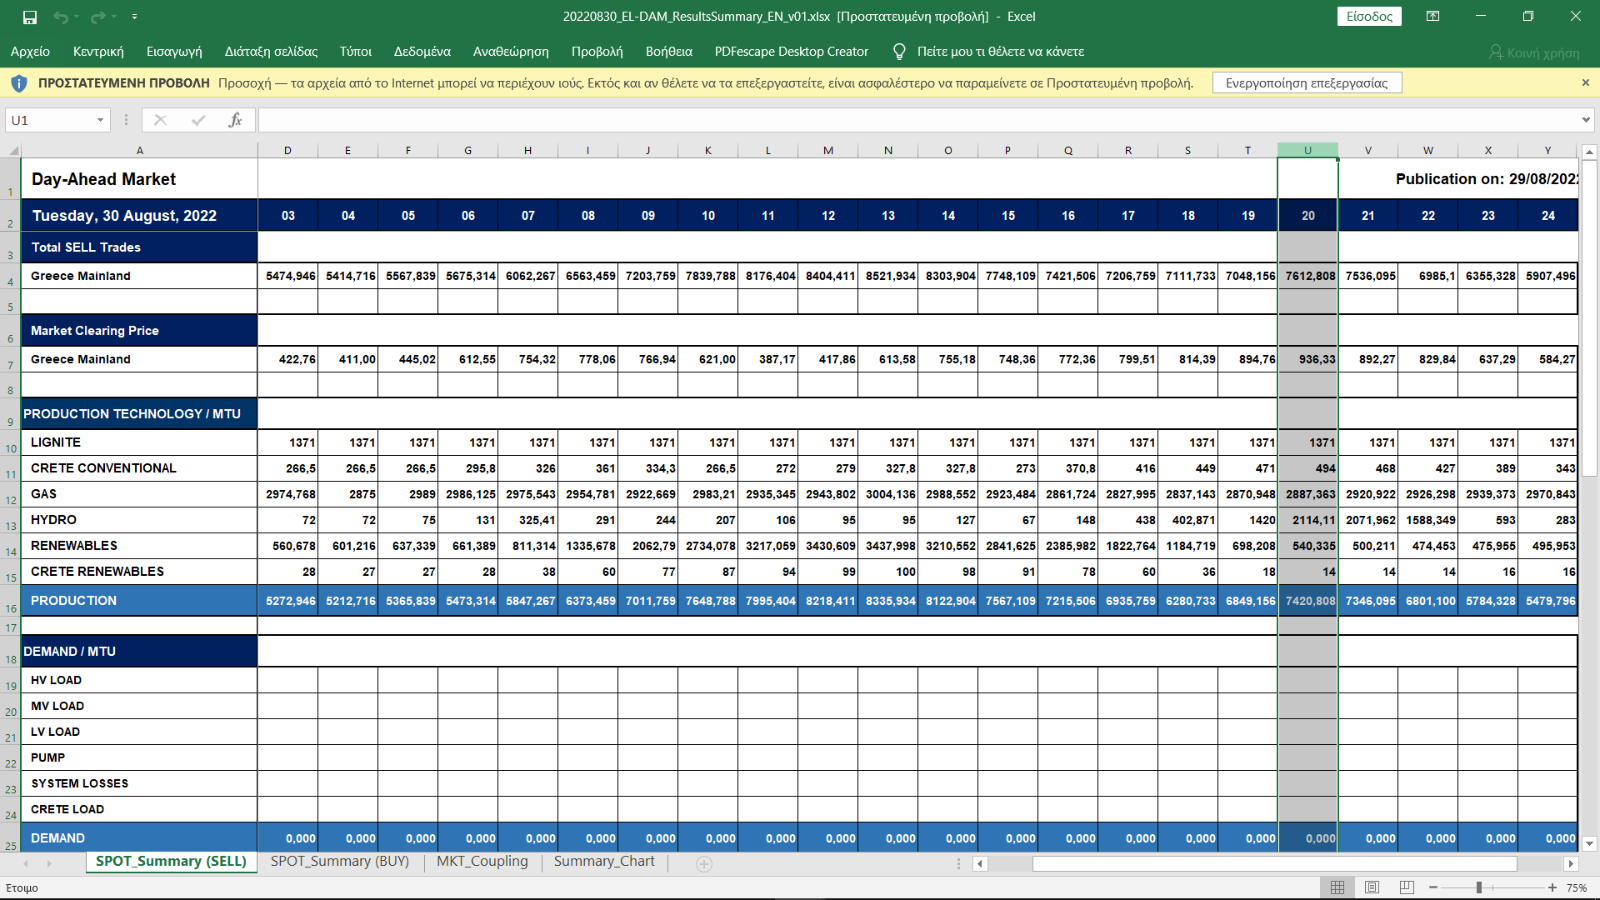1600x900 pixels.
Task: Switch to Page Layout view icon
Action: pyautogui.click(x=1372, y=887)
